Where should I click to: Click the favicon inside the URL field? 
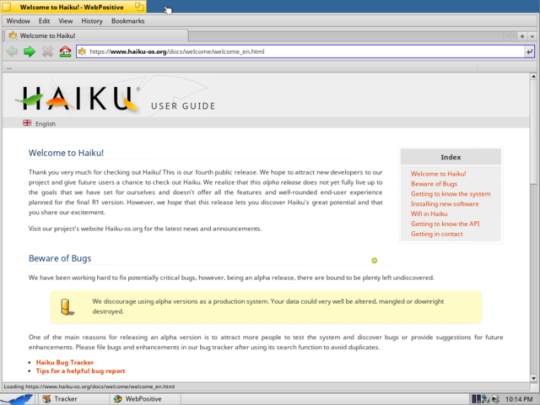click(x=82, y=52)
